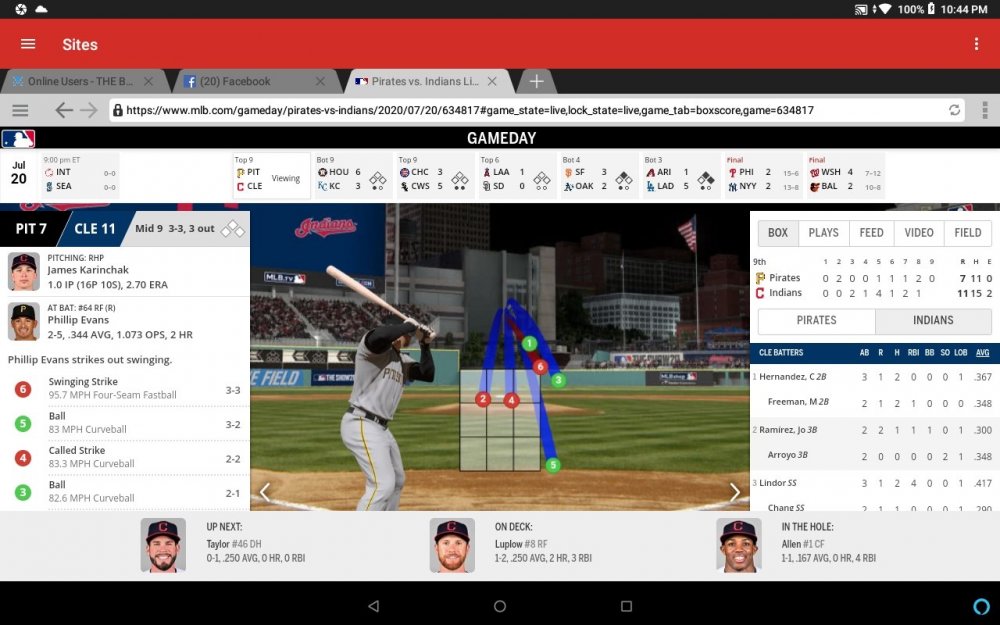Open the three-dot overflow menu in the red bar
The height and width of the screenshot is (625, 1000).
(976, 44)
